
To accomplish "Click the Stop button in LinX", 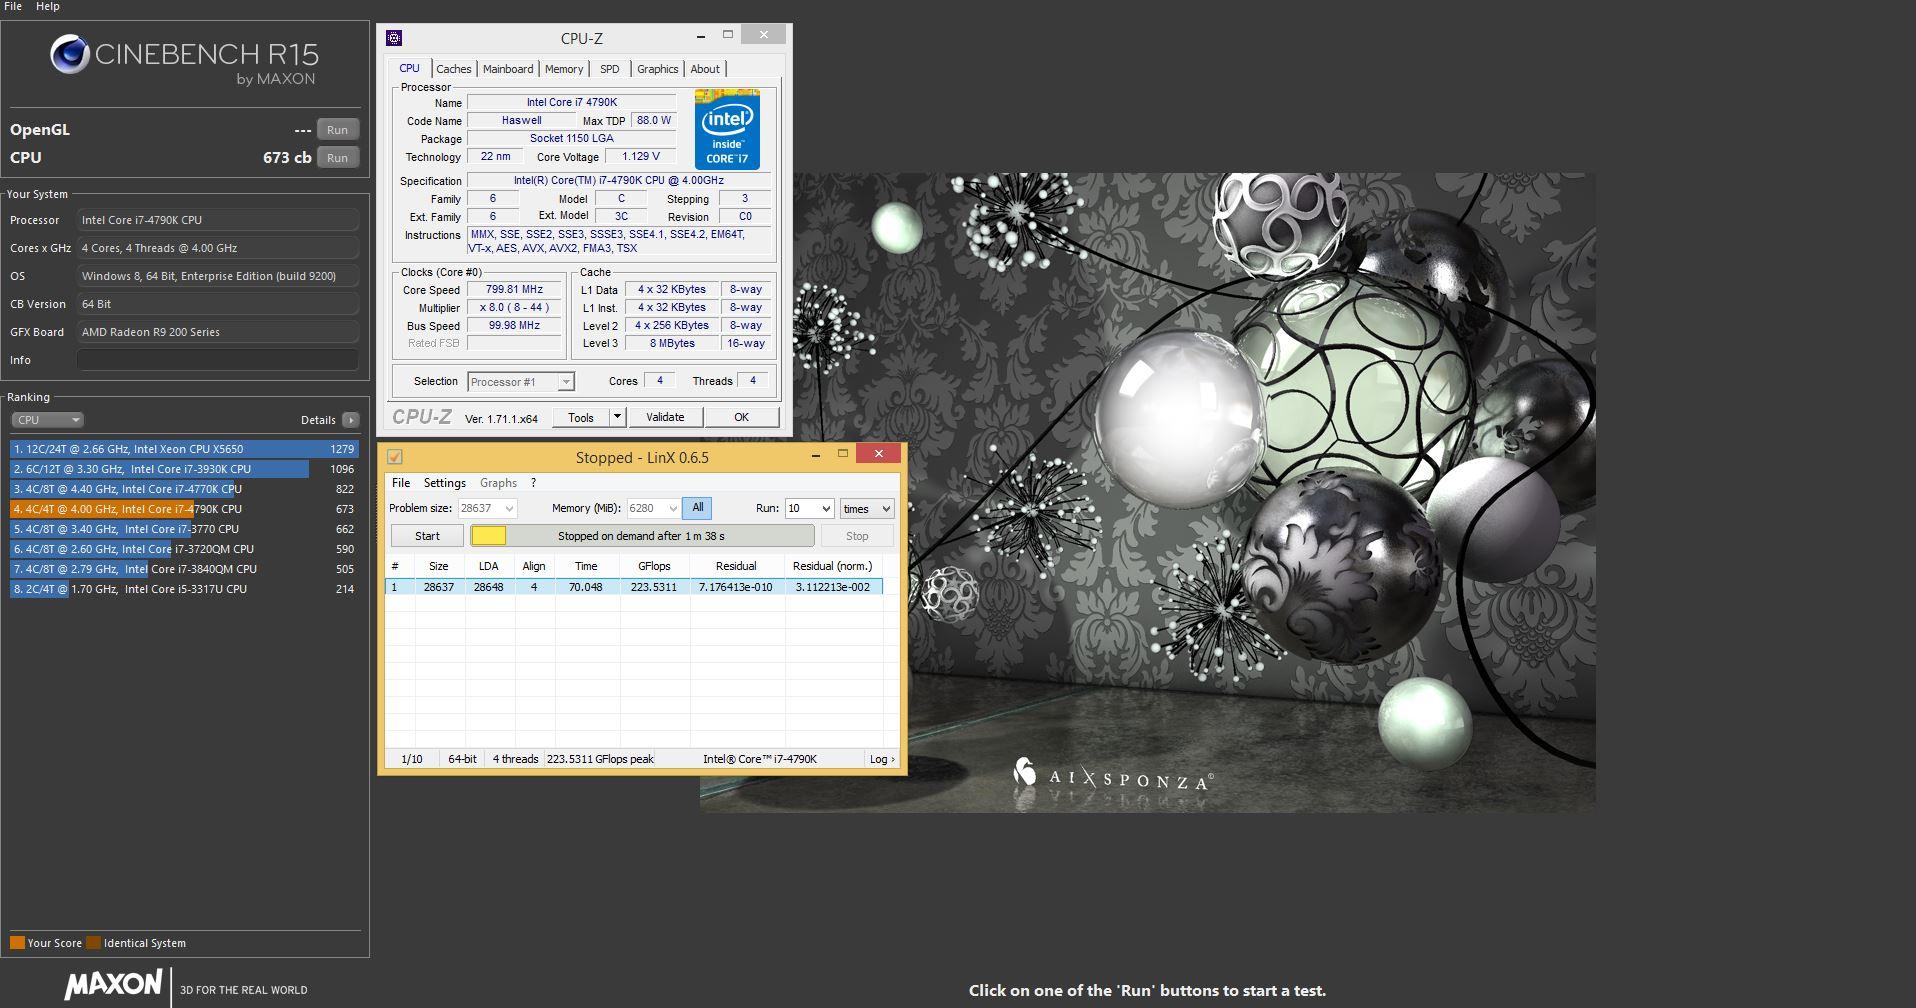I will pos(857,536).
